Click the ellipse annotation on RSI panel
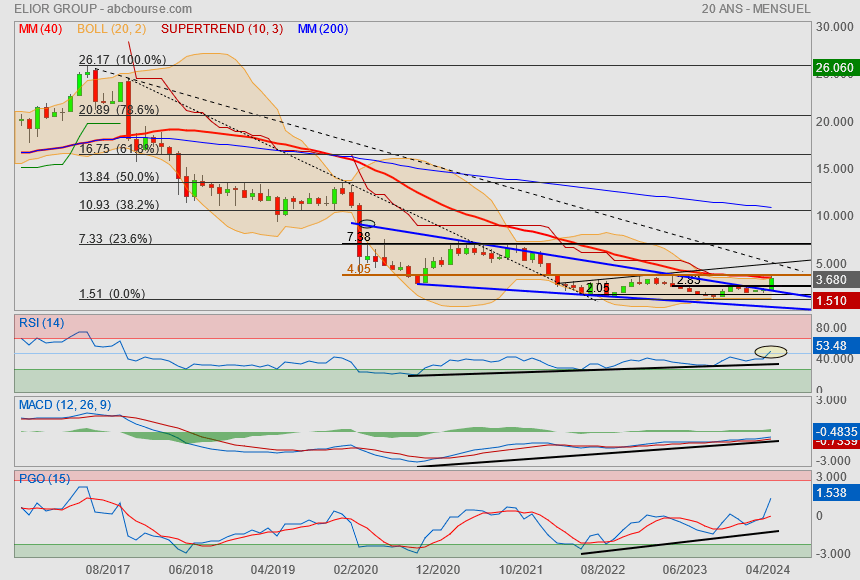Image resolution: width=860 pixels, height=580 pixels. 770,352
